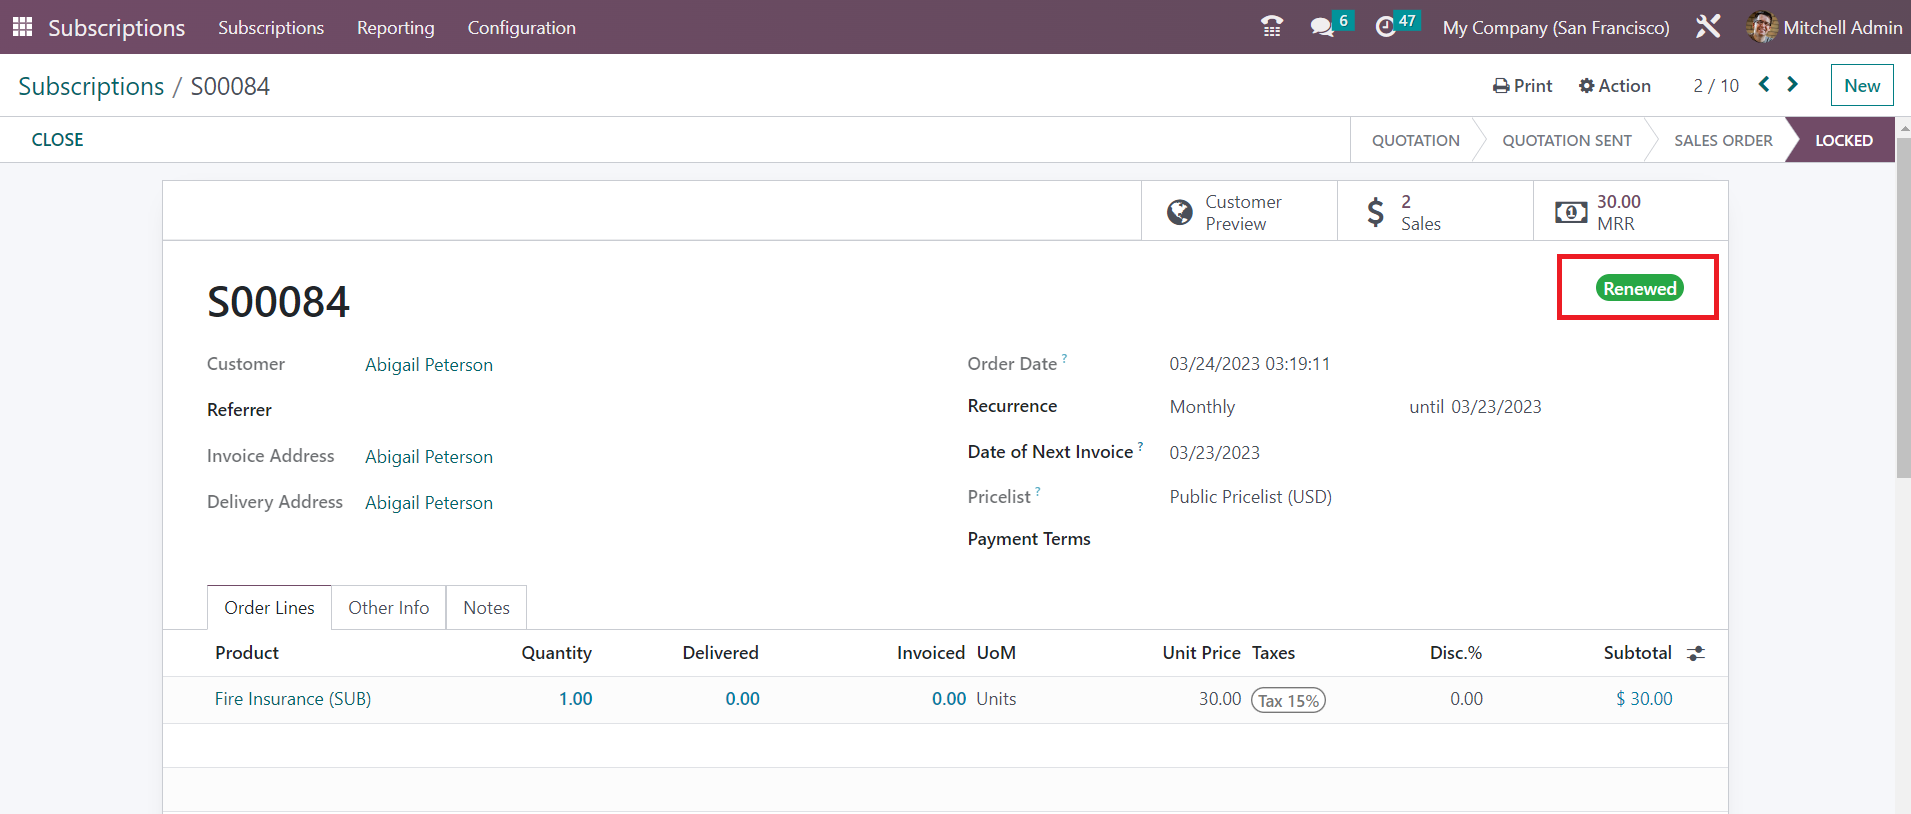
Task: Open the activities clock icon
Action: (x=1385, y=27)
